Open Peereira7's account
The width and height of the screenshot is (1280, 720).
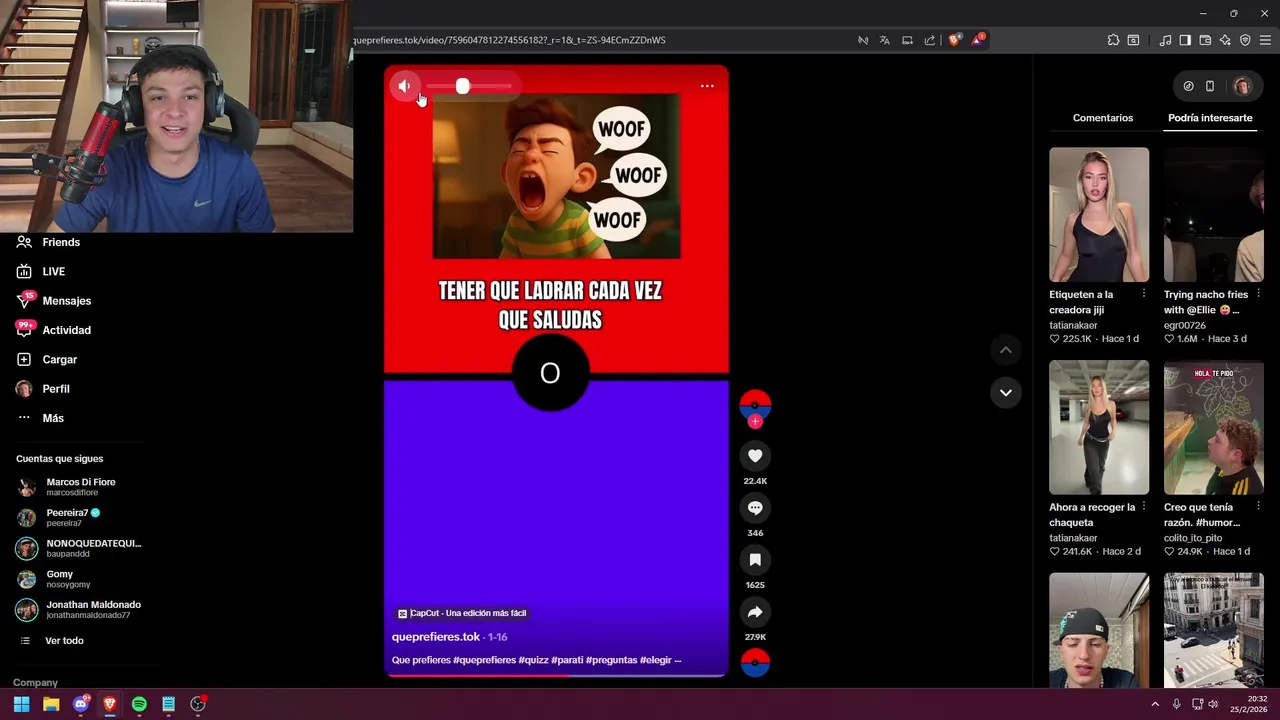click(58, 517)
